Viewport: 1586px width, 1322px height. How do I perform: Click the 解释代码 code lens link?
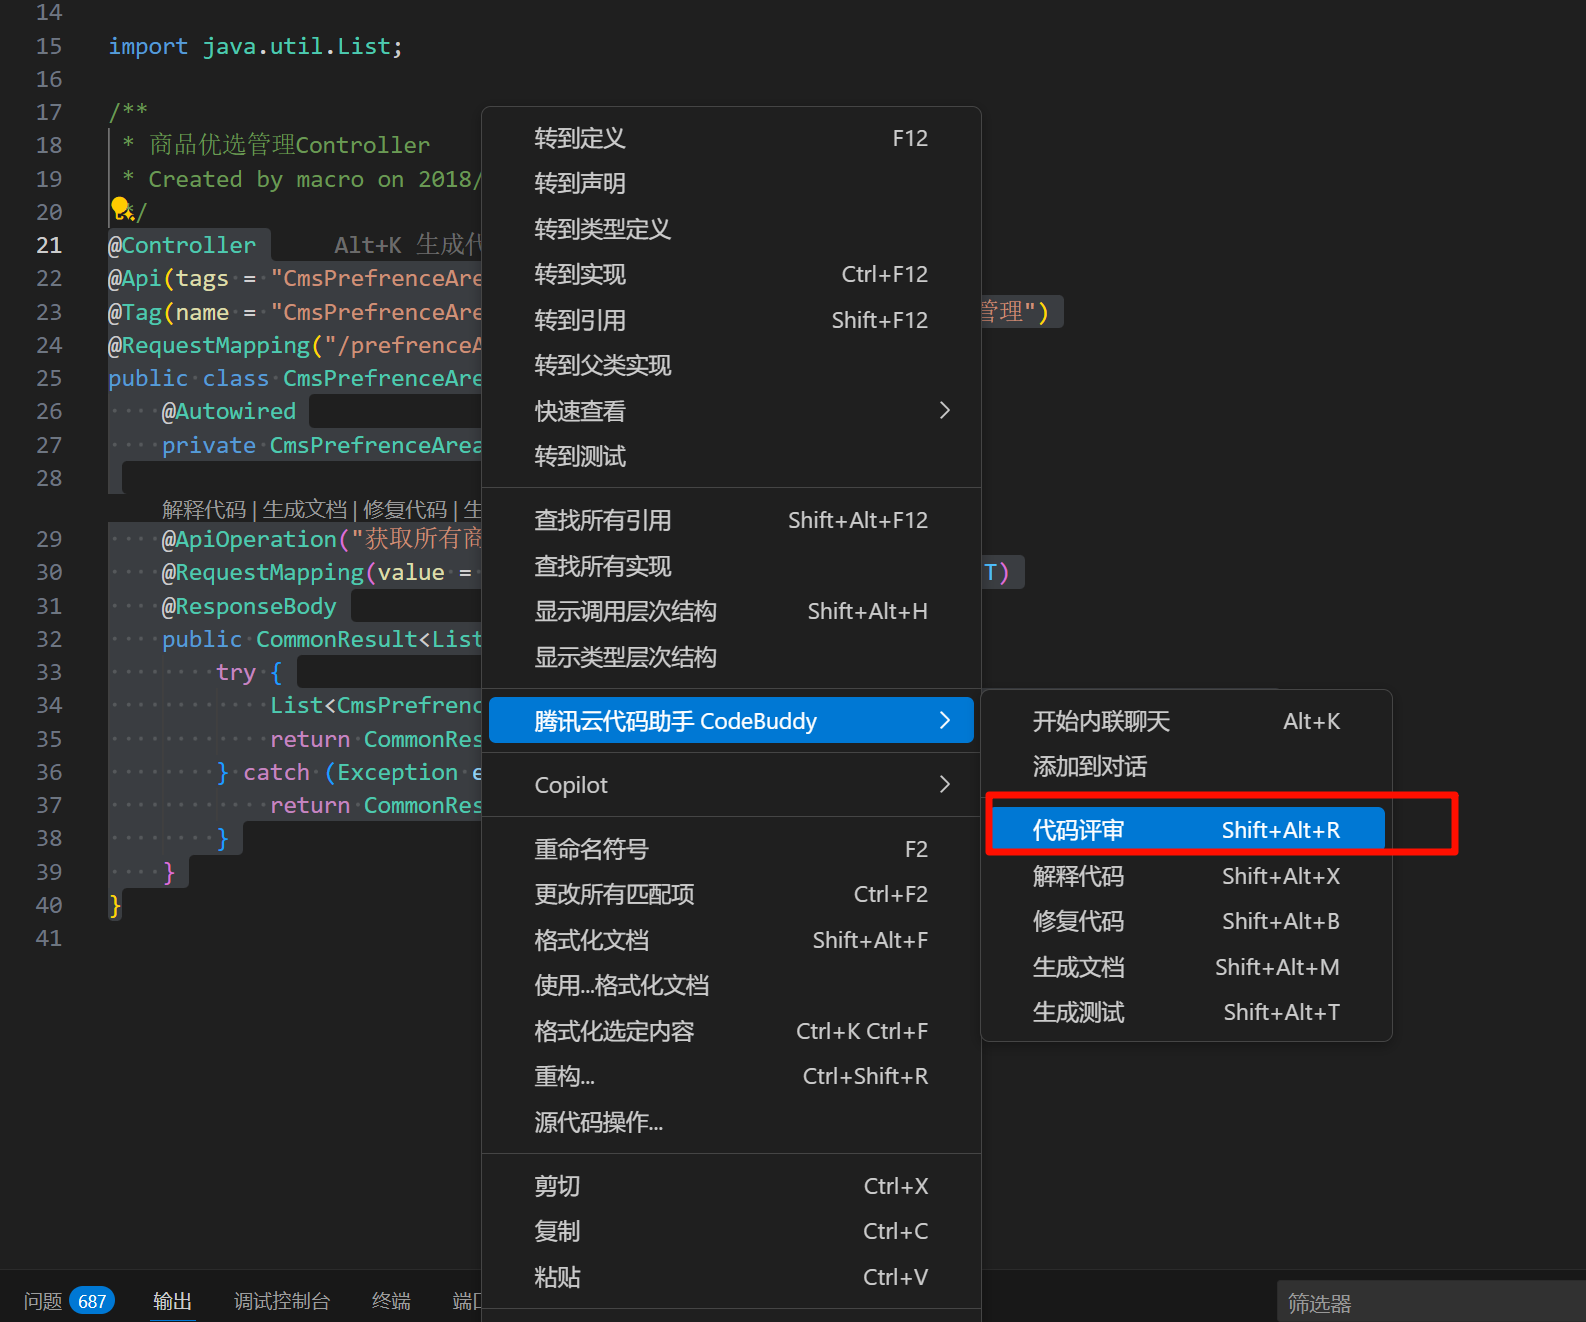(x=203, y=510)
